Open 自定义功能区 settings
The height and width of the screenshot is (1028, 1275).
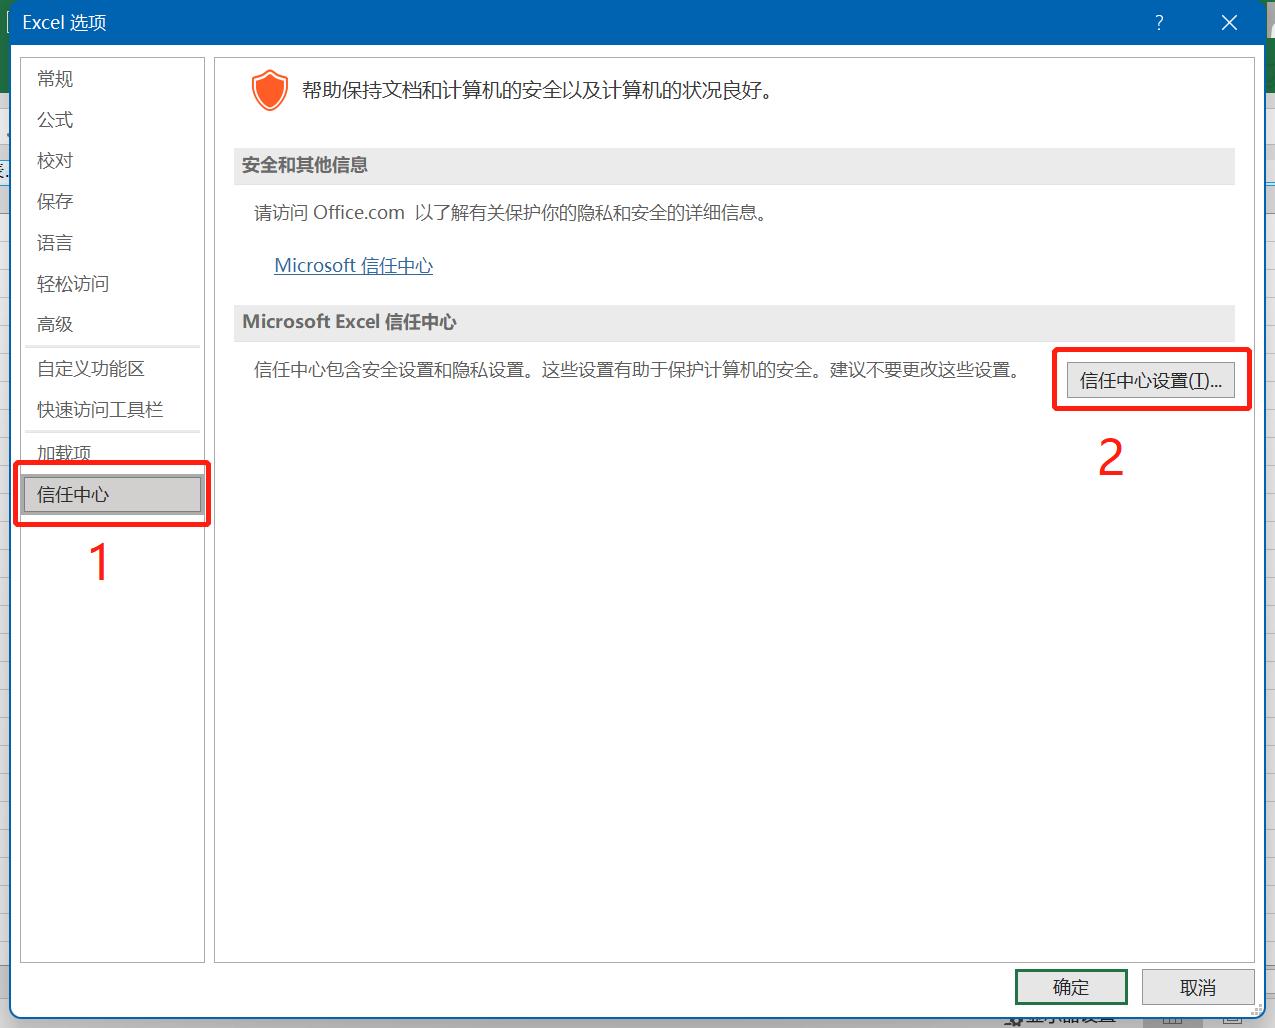tap(90, 368)
